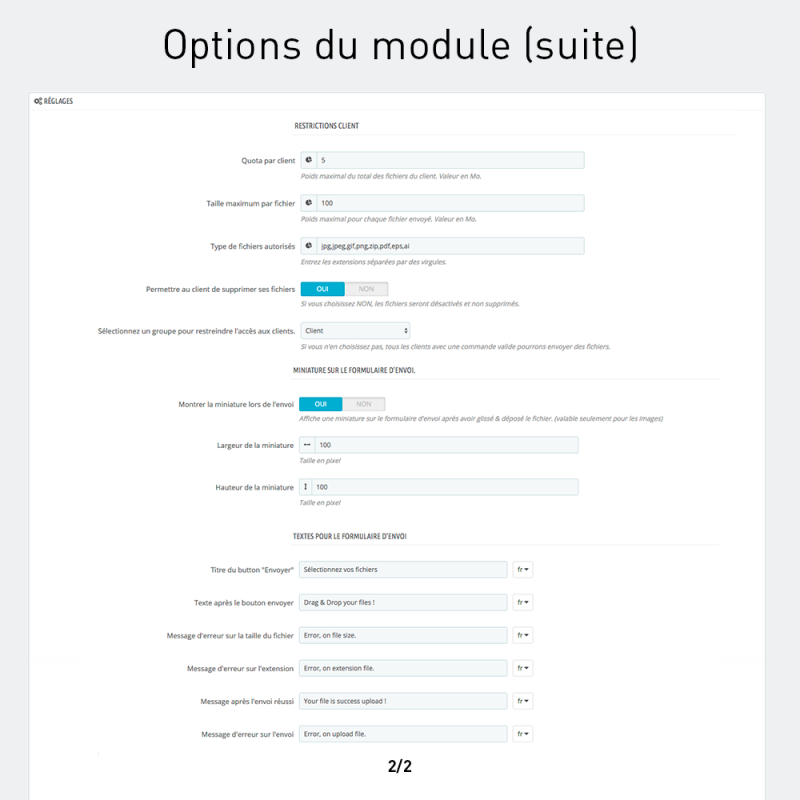Enable OUI for client file deletion

(x=321, y=288)
